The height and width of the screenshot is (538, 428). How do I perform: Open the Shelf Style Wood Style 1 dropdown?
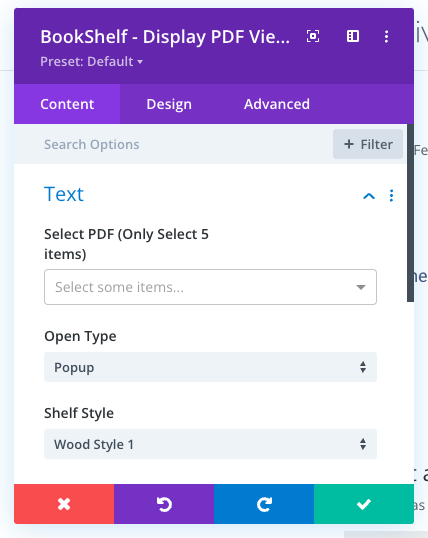tap(210, 444)
